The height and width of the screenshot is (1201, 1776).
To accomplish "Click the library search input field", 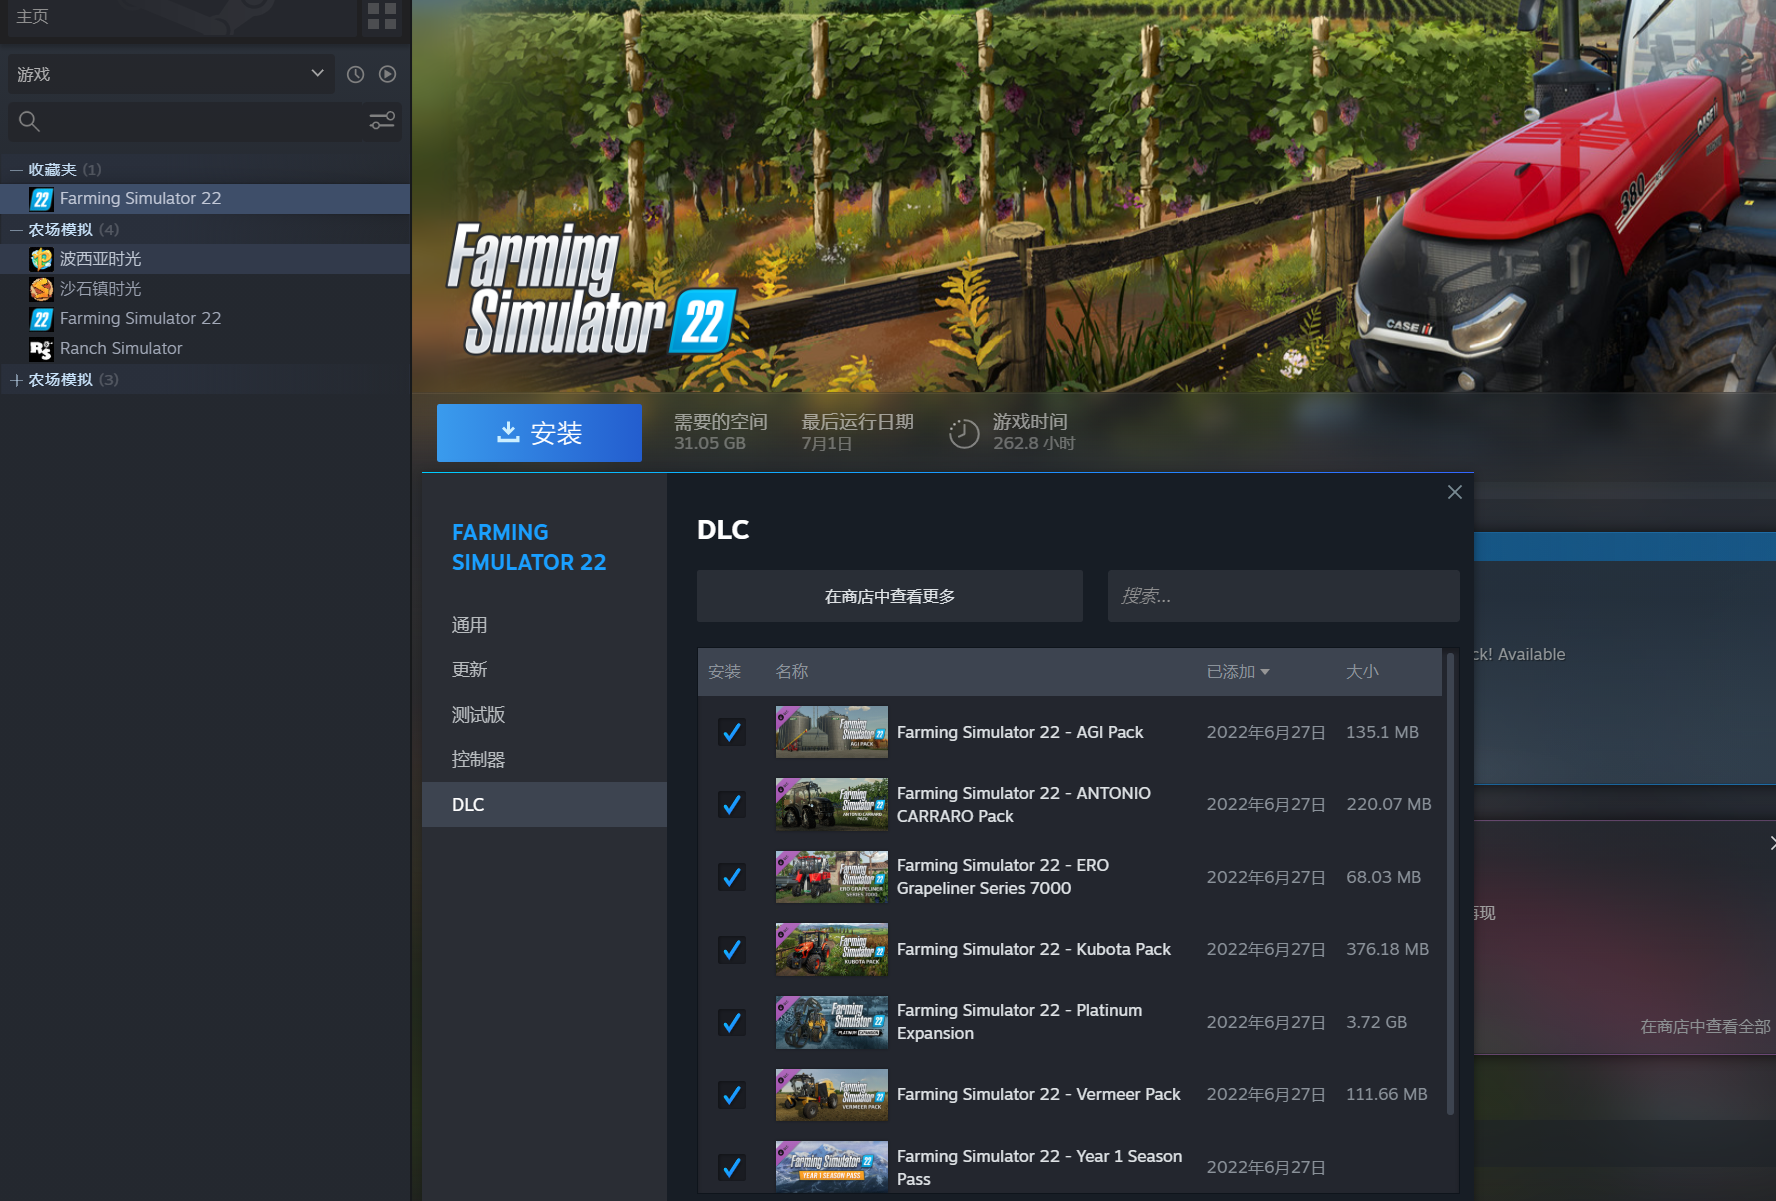I will tap(205, 121).
